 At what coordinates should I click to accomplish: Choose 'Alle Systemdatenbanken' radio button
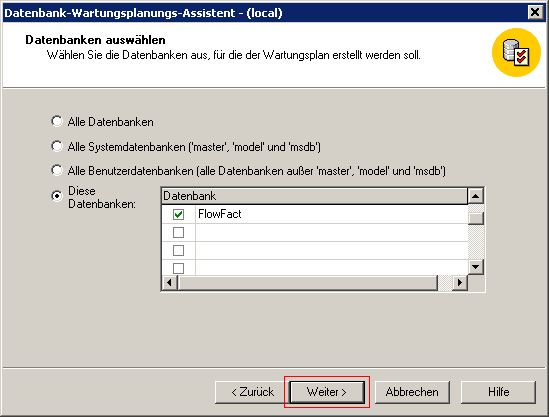click(x=57, y=146)
